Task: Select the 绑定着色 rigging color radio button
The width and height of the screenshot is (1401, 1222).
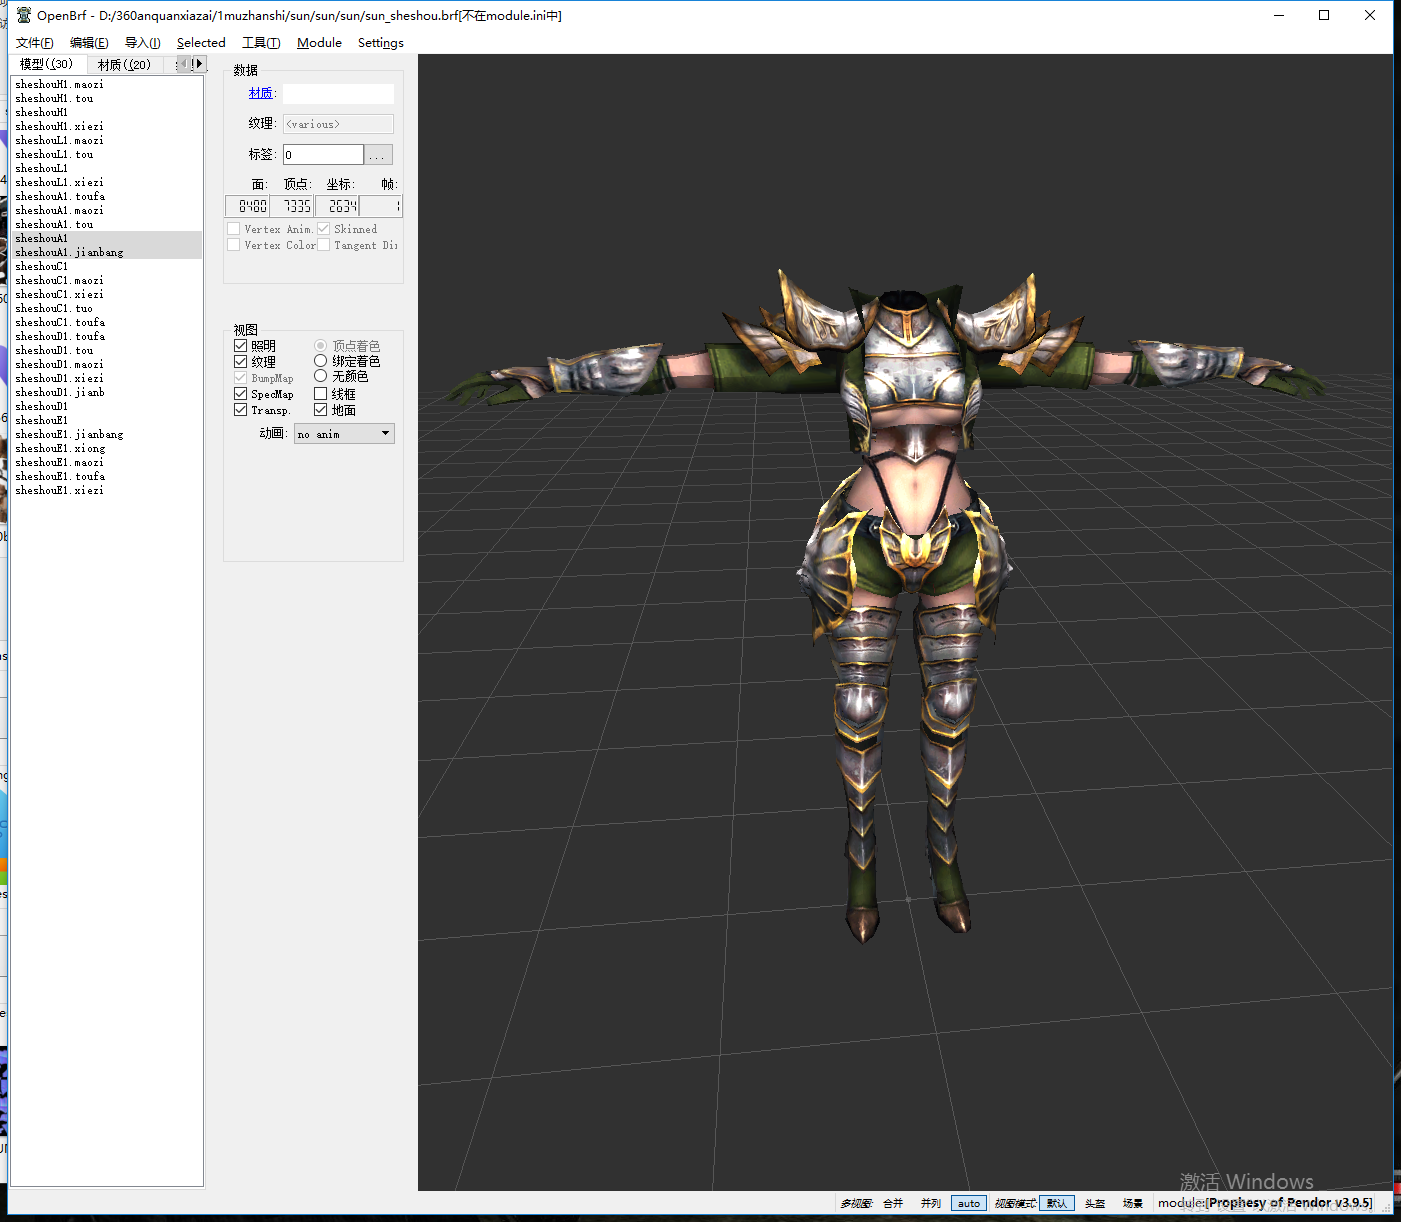Action: coord(320,361)
